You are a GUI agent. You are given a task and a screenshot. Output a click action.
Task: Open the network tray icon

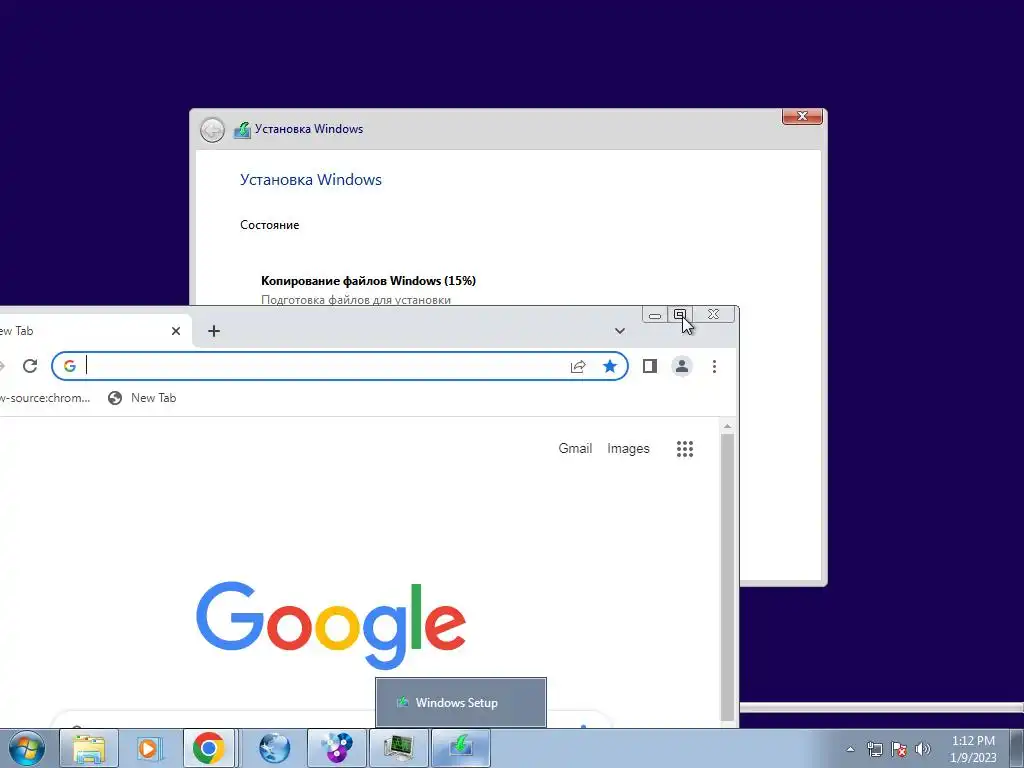click(874, 749)
